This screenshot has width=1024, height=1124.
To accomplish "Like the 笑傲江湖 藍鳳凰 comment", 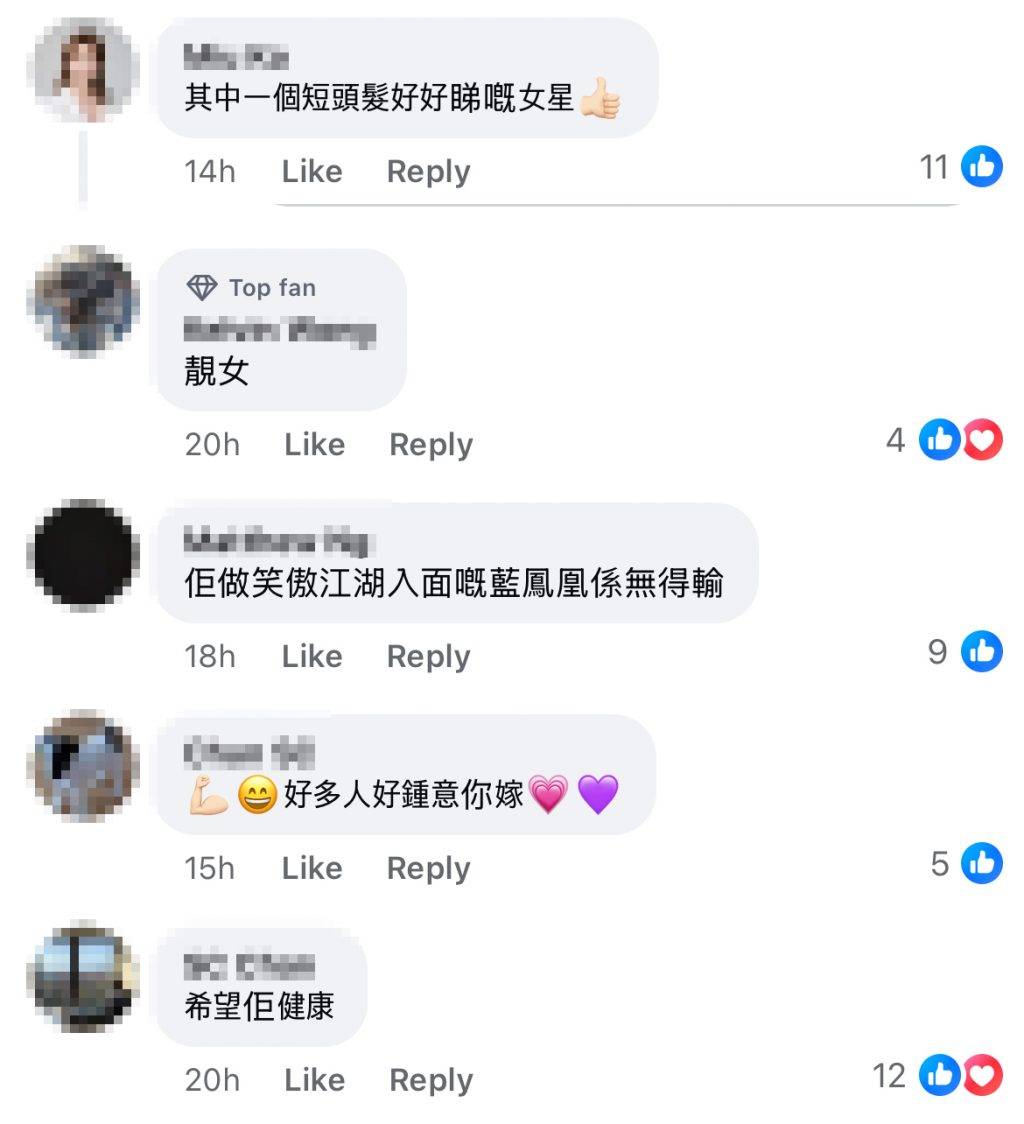I will coord(312,656).
